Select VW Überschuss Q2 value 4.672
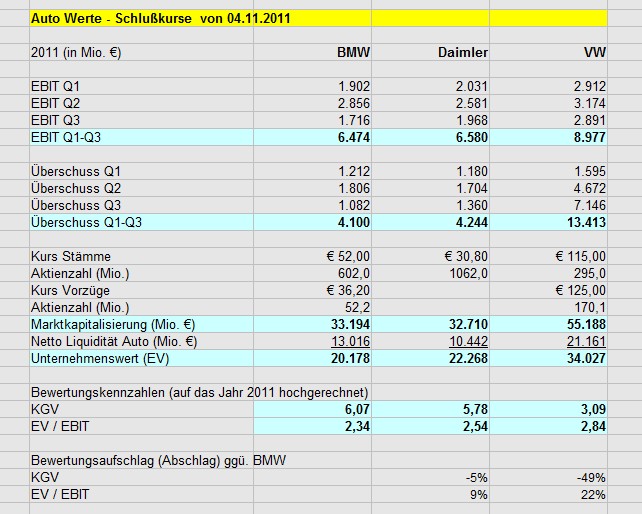 (590, 188)
